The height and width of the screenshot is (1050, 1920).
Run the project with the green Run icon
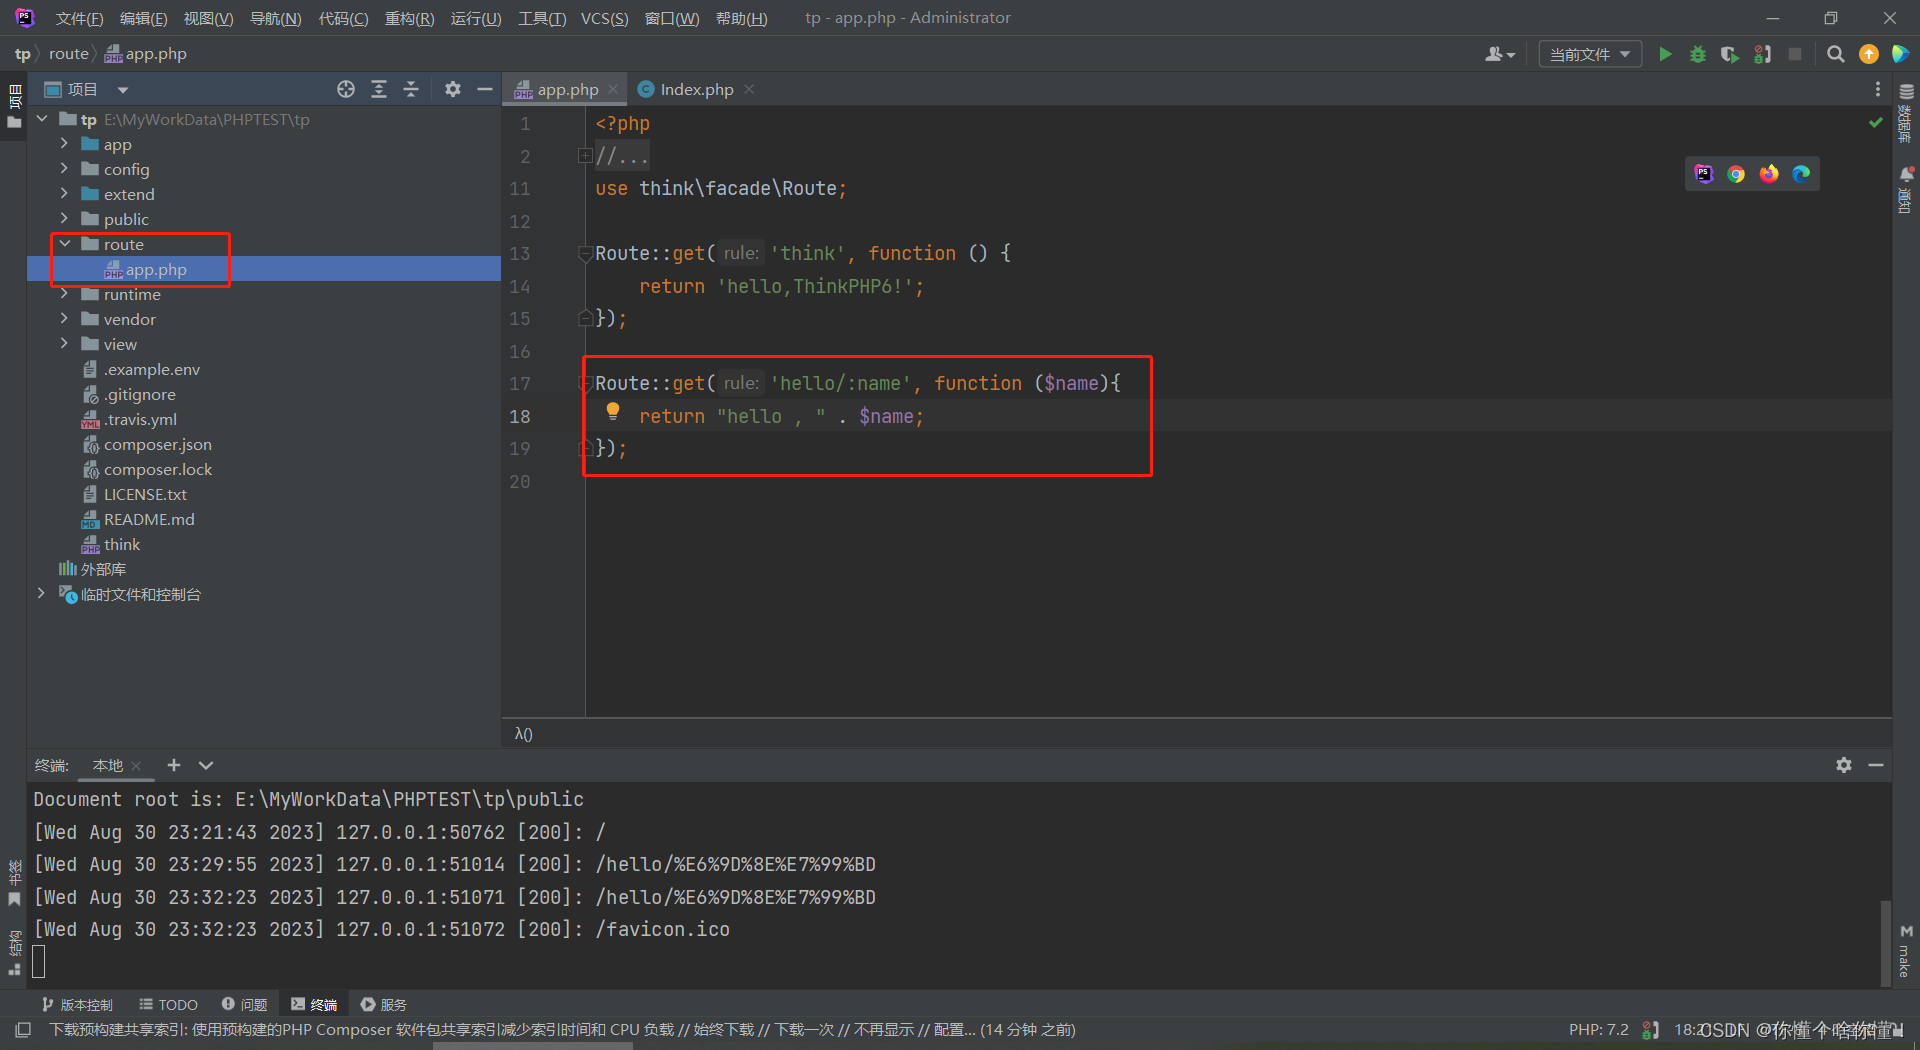(1664, 54)
